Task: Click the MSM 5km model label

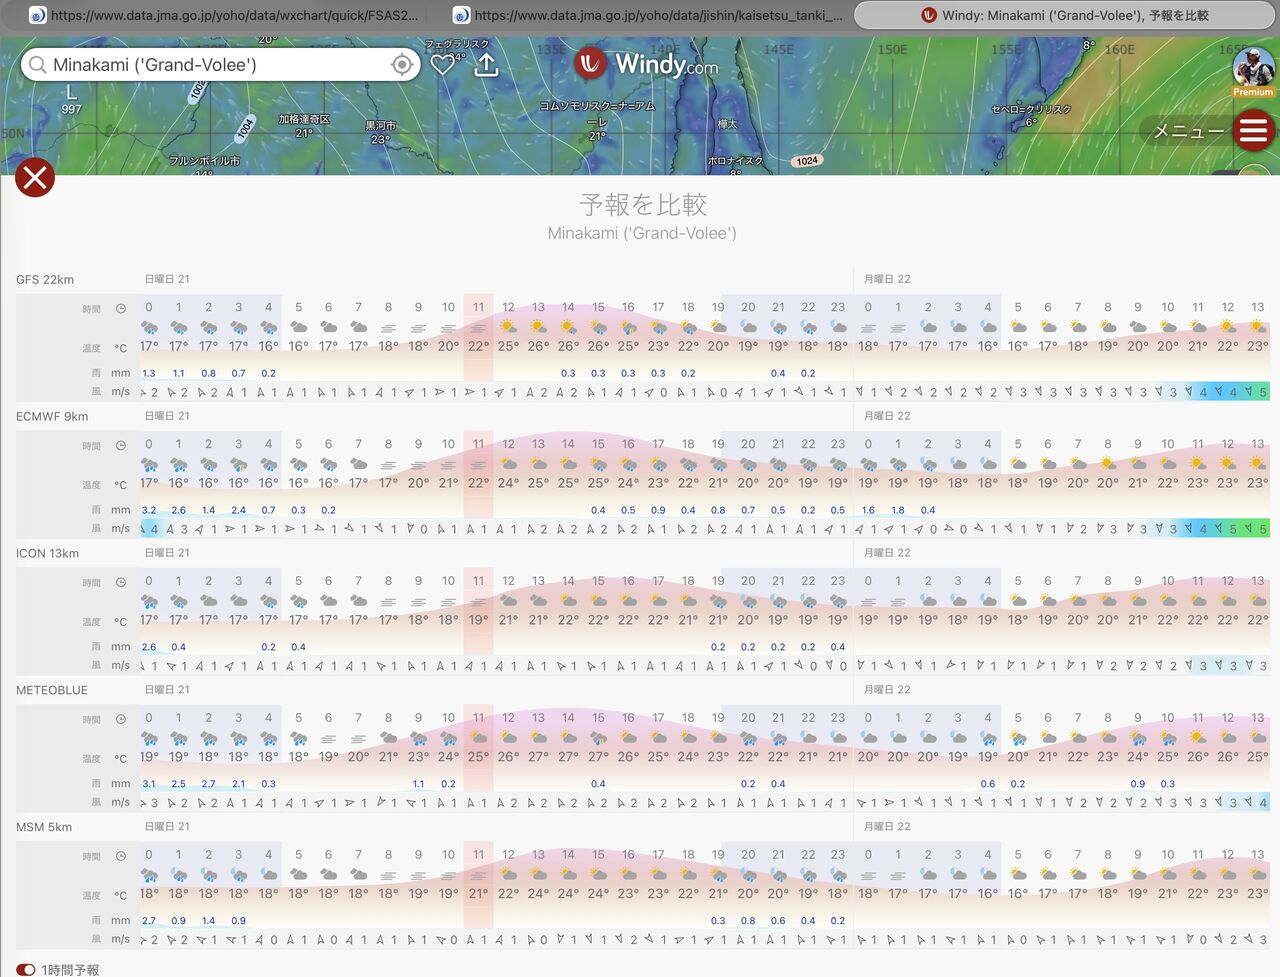Action: point(44,827)
